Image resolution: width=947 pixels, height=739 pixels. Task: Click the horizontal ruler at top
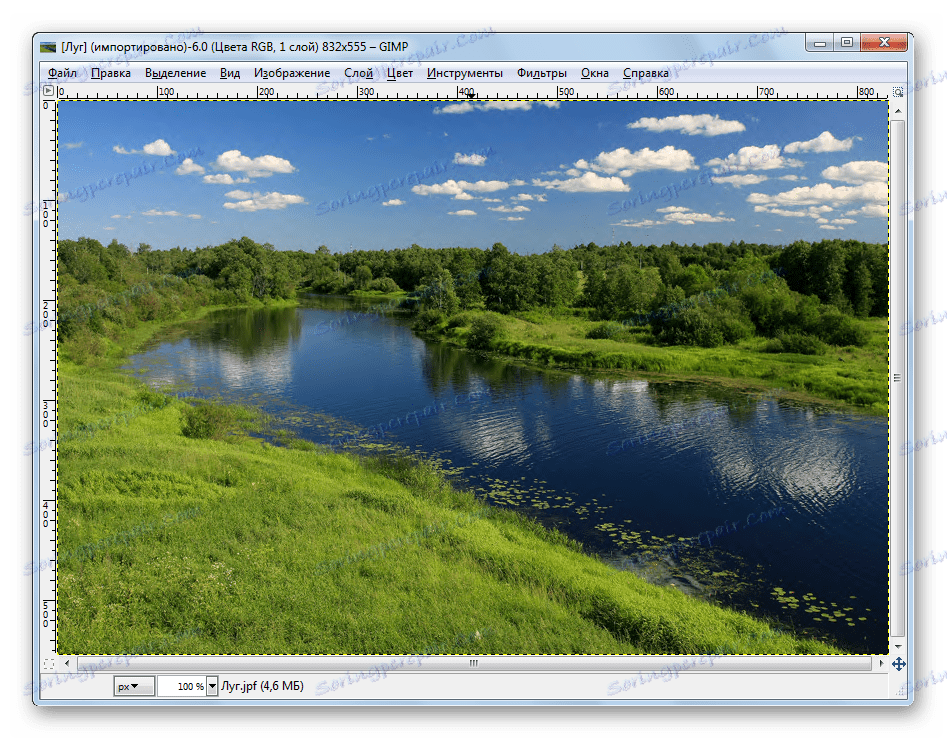coord(474,92)
